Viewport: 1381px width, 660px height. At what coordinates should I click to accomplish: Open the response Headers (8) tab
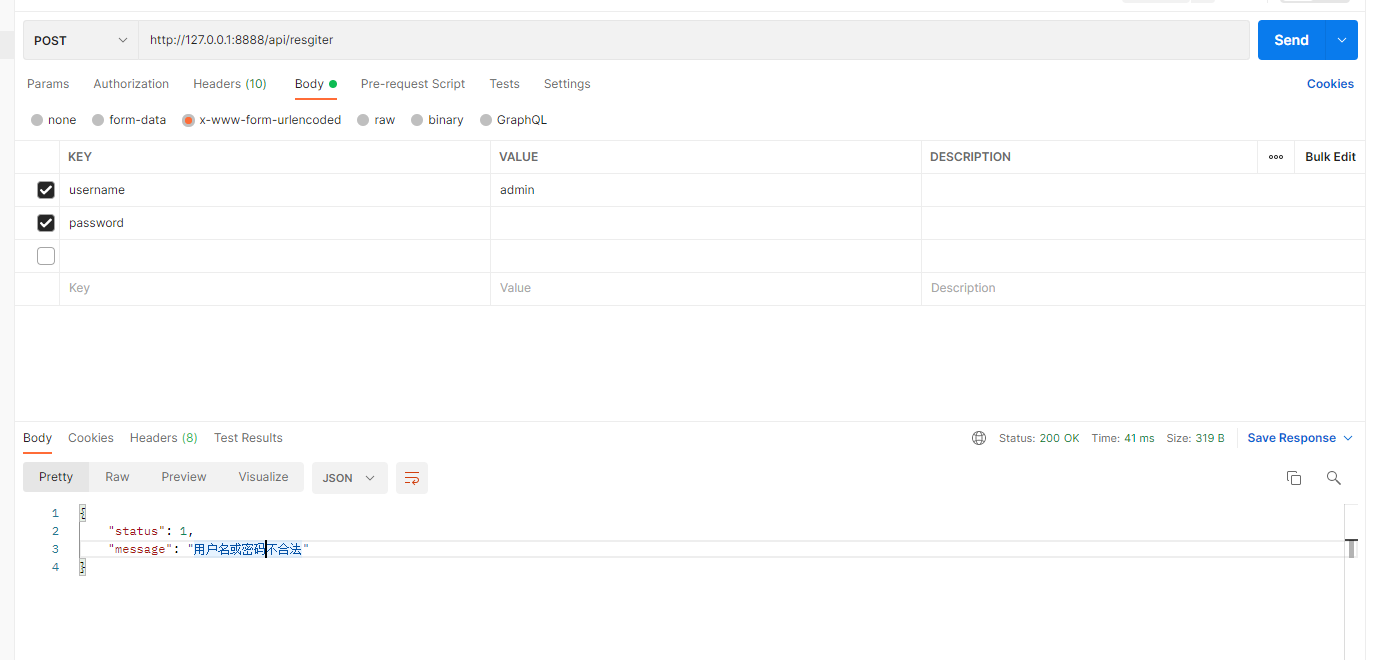pyautogui.click(x=164, y=438)
